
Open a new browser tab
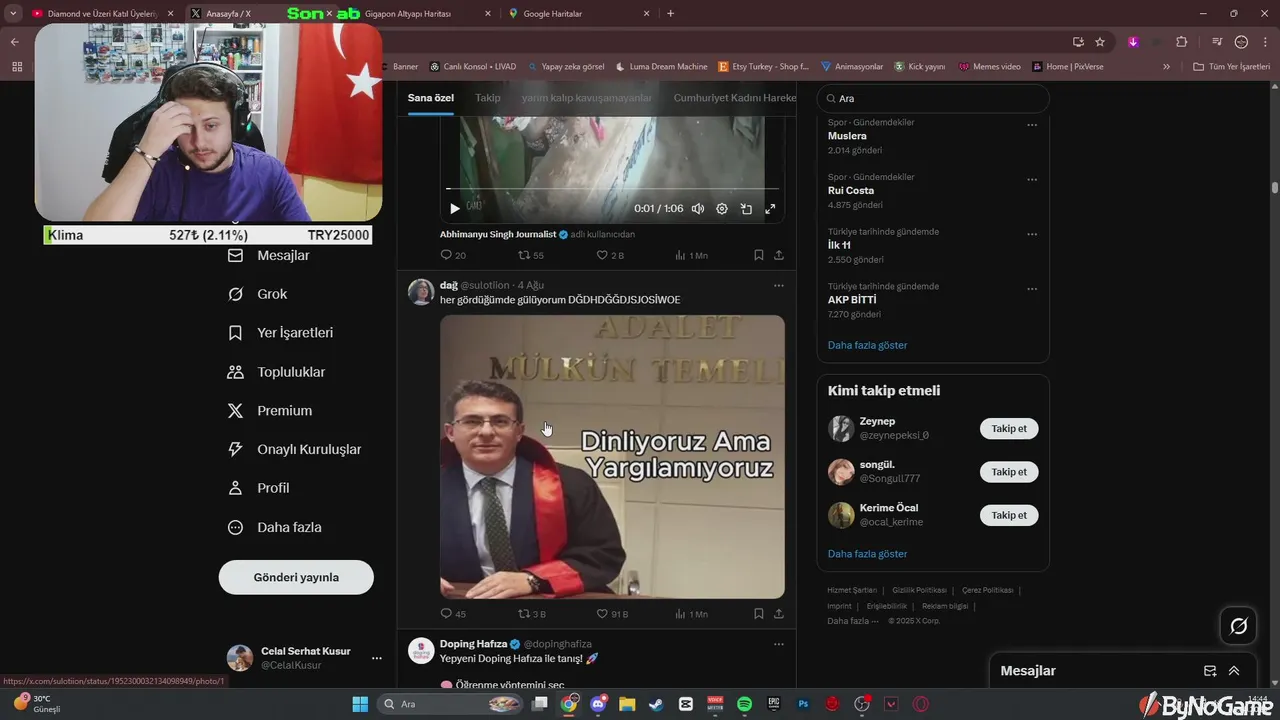[670, 14]
